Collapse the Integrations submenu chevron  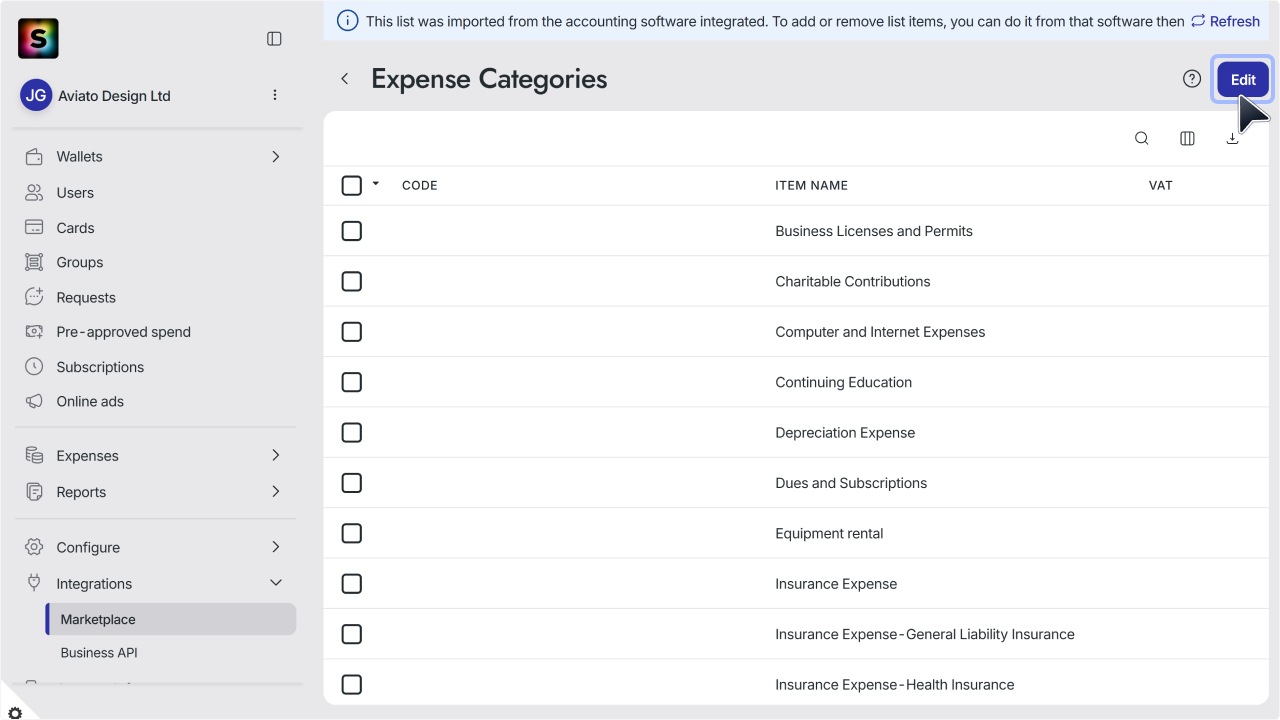(276, 583)
